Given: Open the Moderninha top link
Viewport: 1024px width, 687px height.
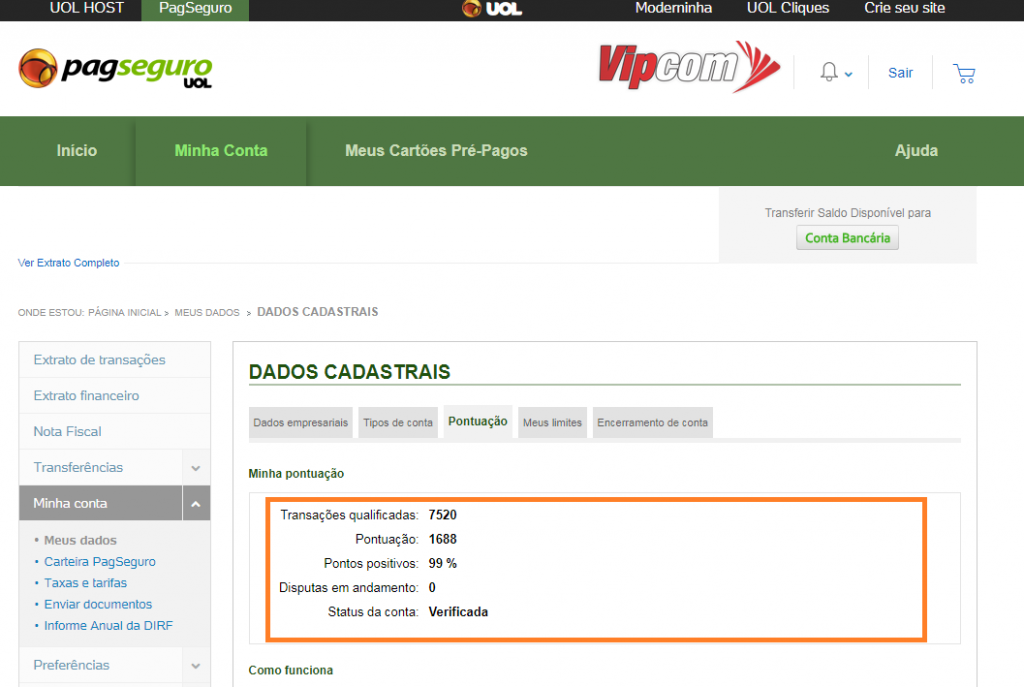Looking at the screenshot, I should click(x=673, y=8).
